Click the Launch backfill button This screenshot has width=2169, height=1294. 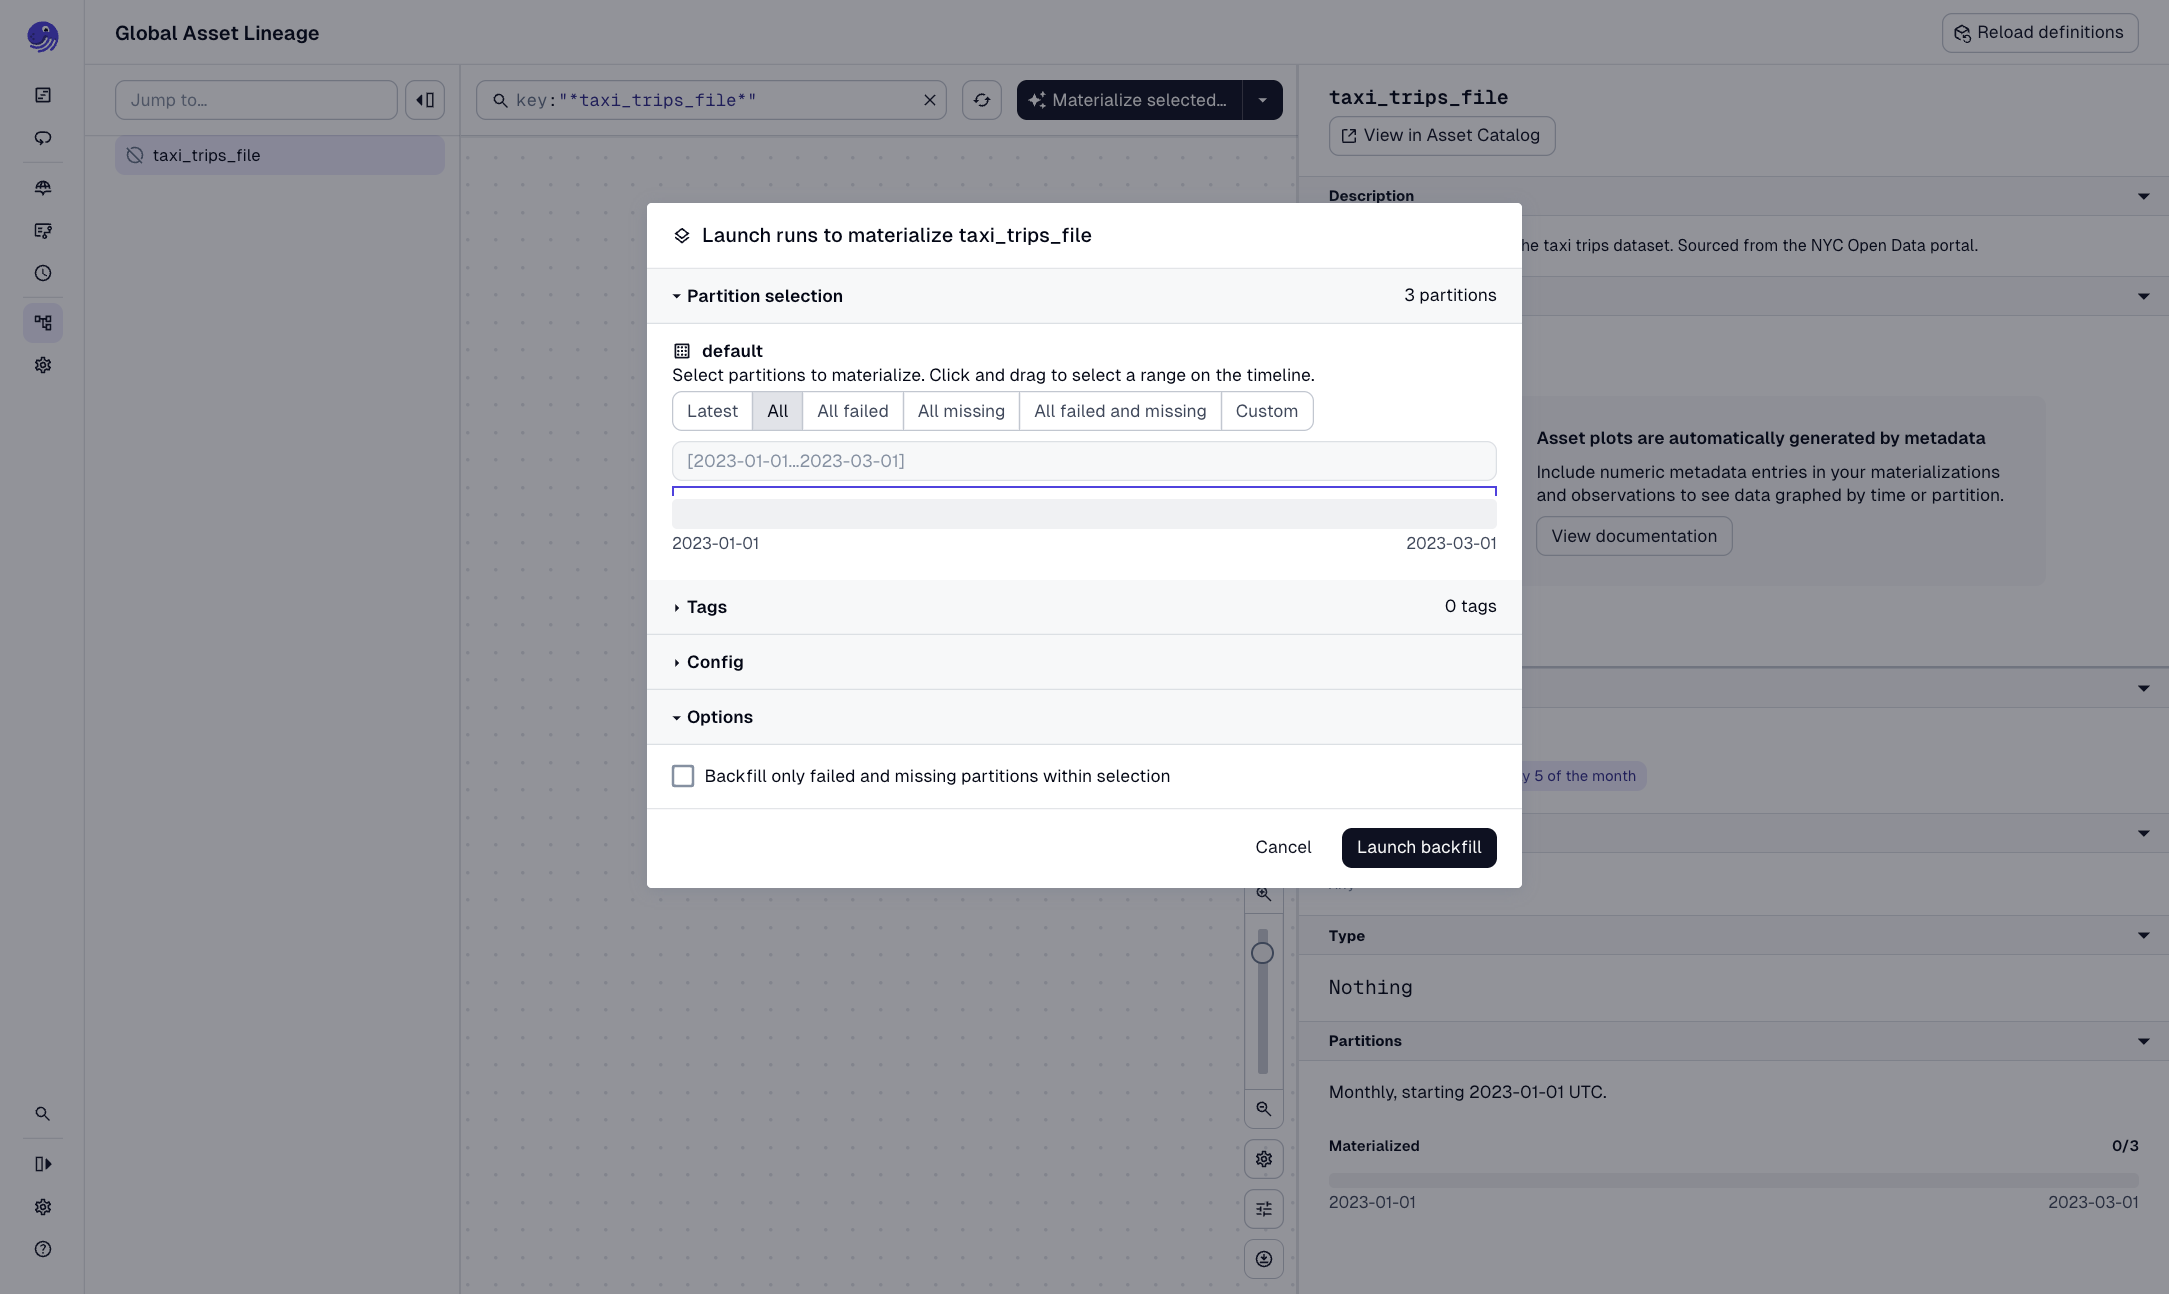pyautogui.click(x=1419, y=847)
